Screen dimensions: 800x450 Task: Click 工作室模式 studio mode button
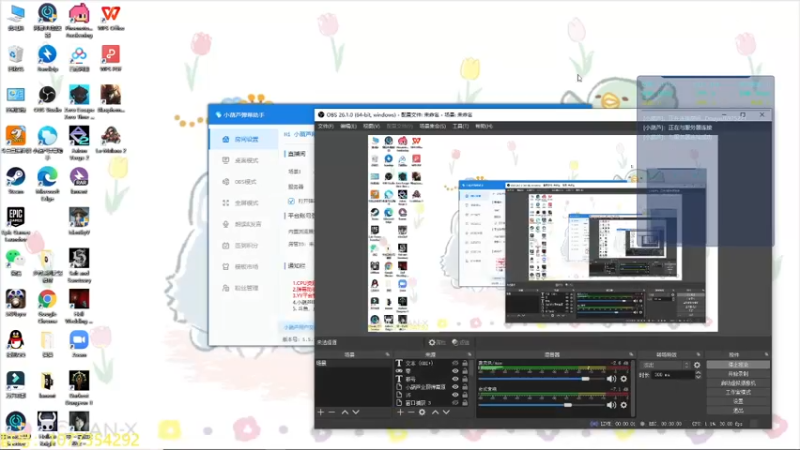point(738,392)
